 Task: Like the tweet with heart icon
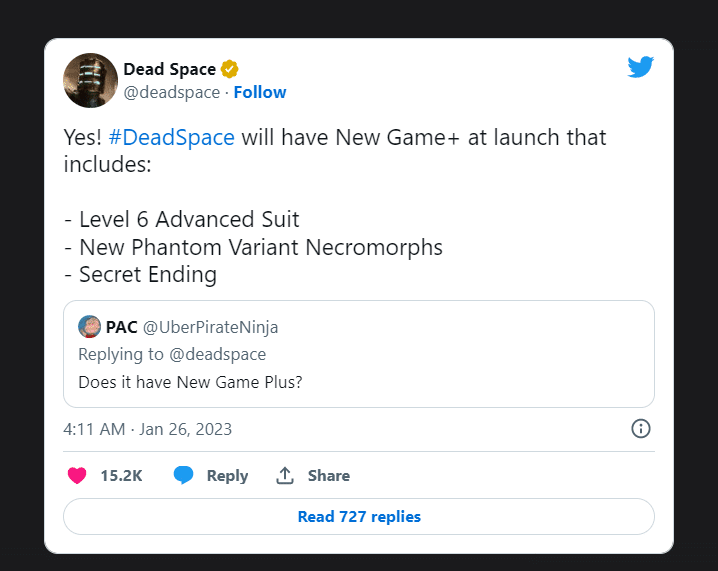click(x=77, y=475)
